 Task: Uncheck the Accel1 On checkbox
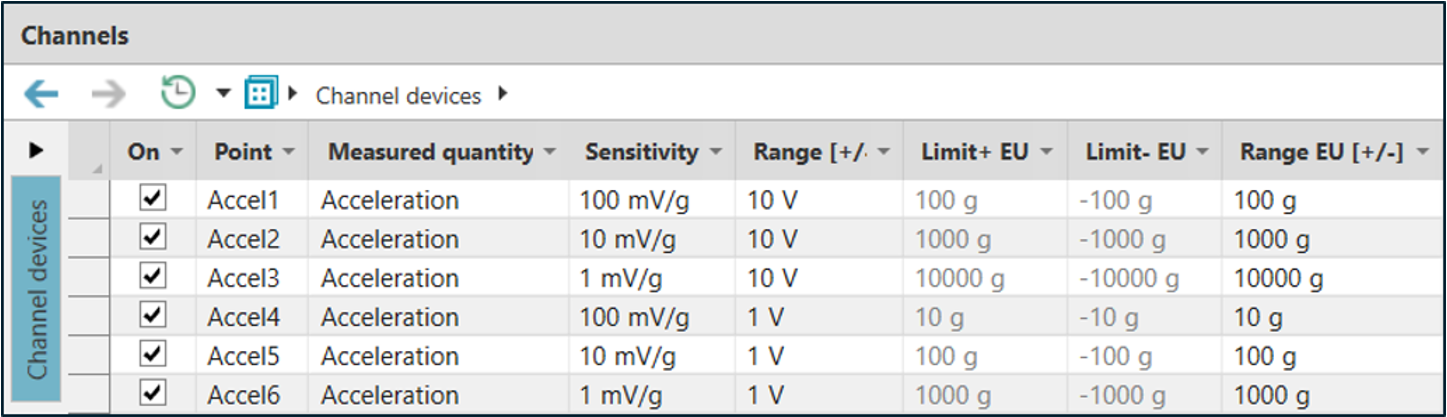[152, 200]
